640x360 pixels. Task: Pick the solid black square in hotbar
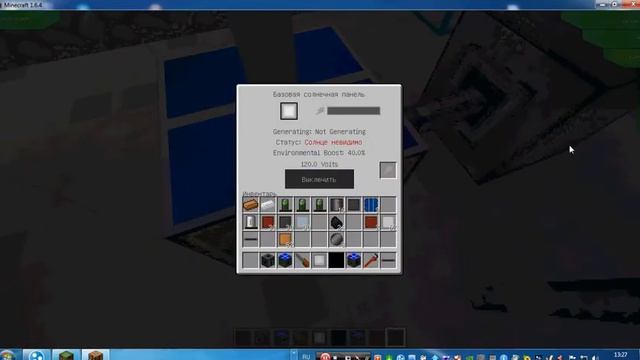336,260
